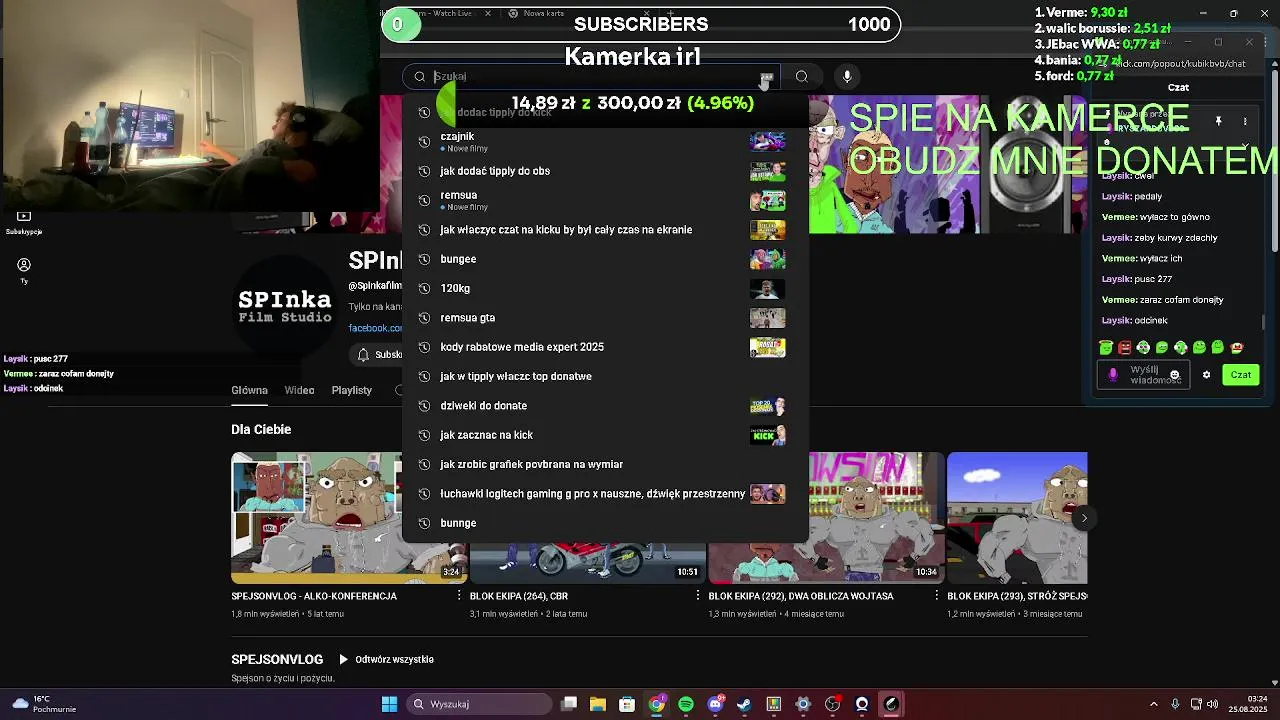Insert the green halo emote in chat
This screenshot has width=1280, height=720.
click(x=1105, y=348)
